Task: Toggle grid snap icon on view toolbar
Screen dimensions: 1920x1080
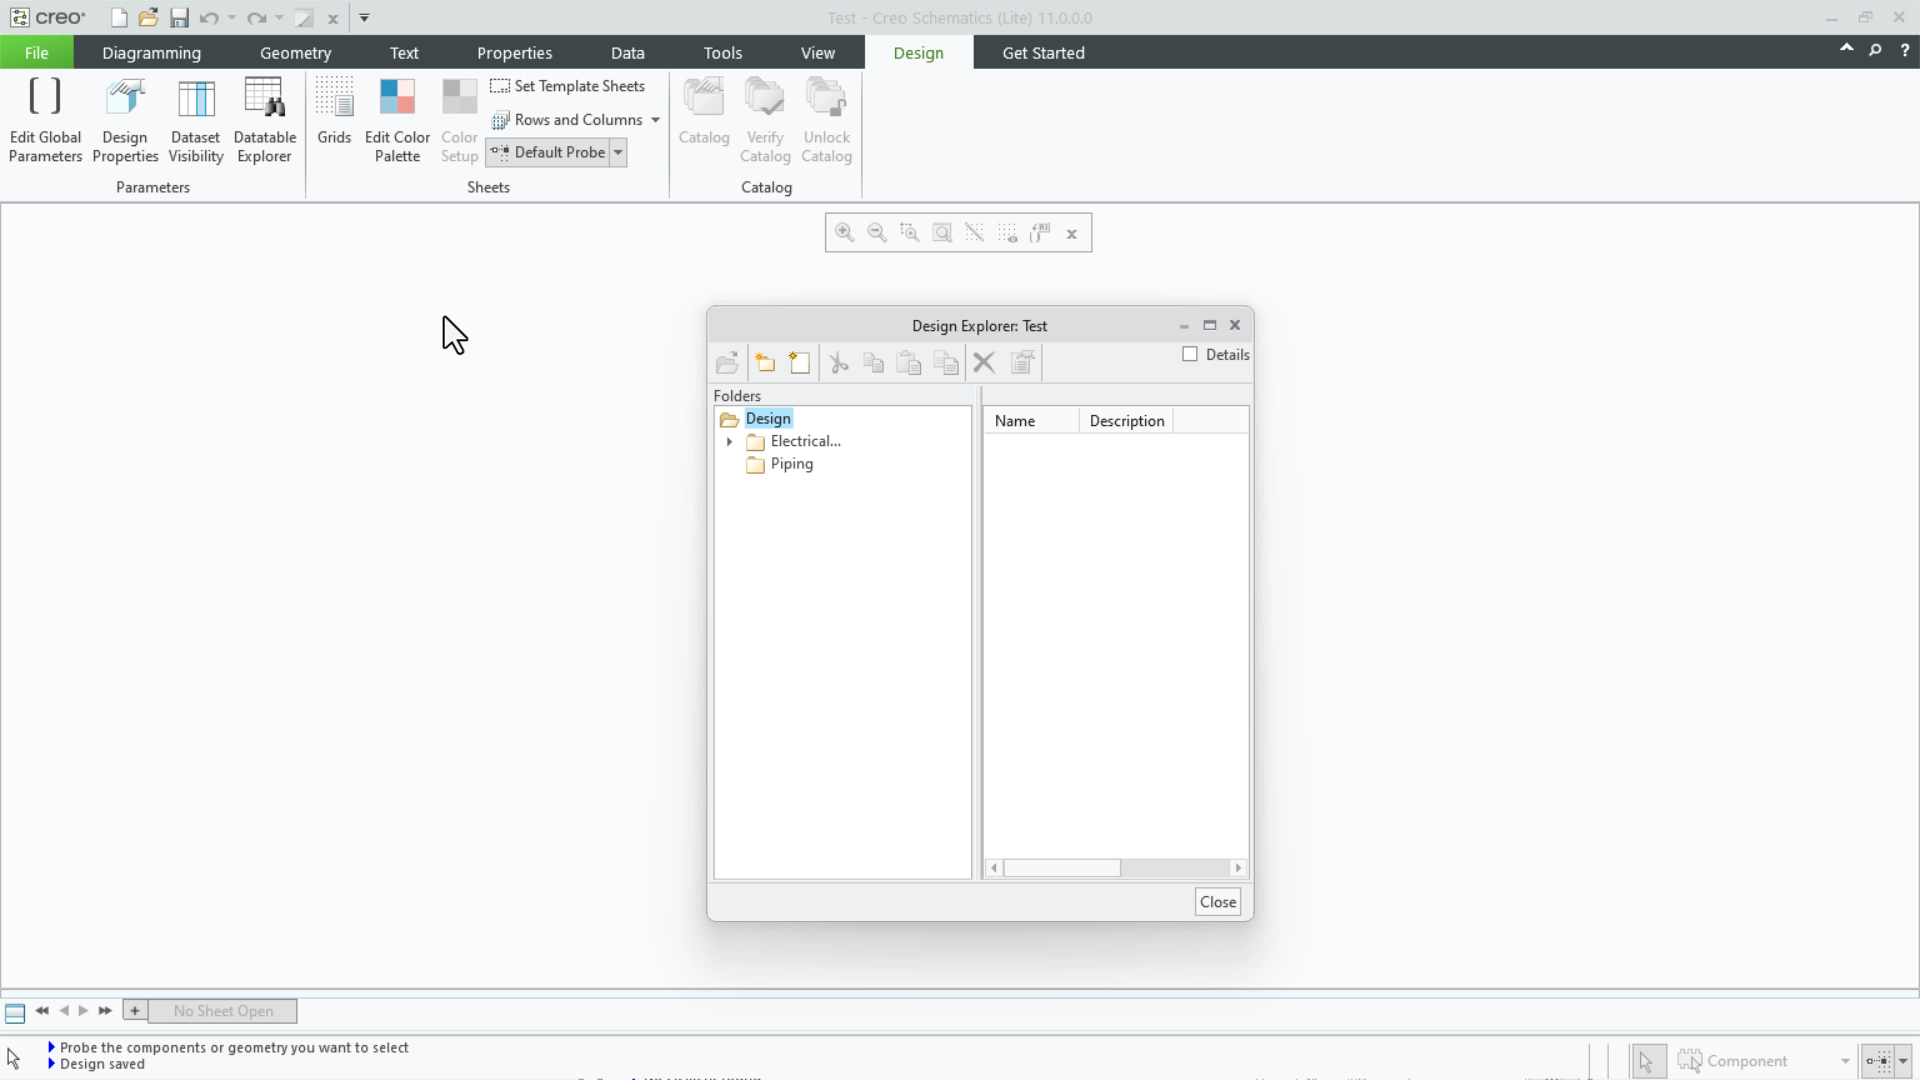Action: tap(974, 233)
